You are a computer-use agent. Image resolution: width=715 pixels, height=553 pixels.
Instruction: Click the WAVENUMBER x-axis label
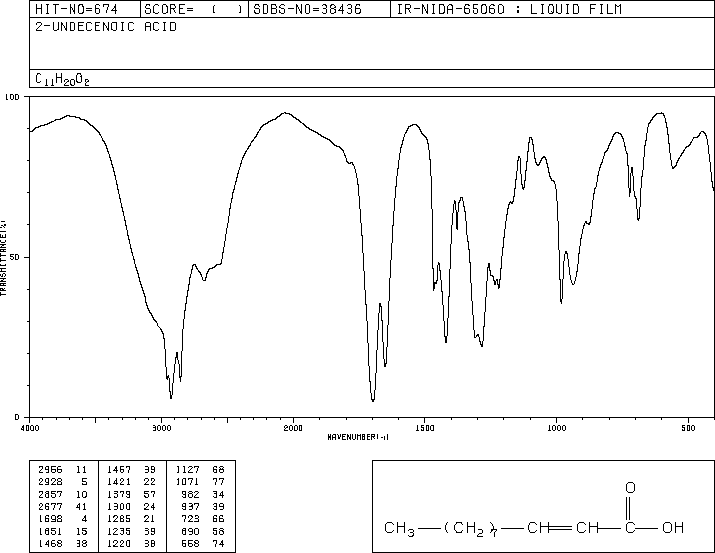(x=358, y=437)
